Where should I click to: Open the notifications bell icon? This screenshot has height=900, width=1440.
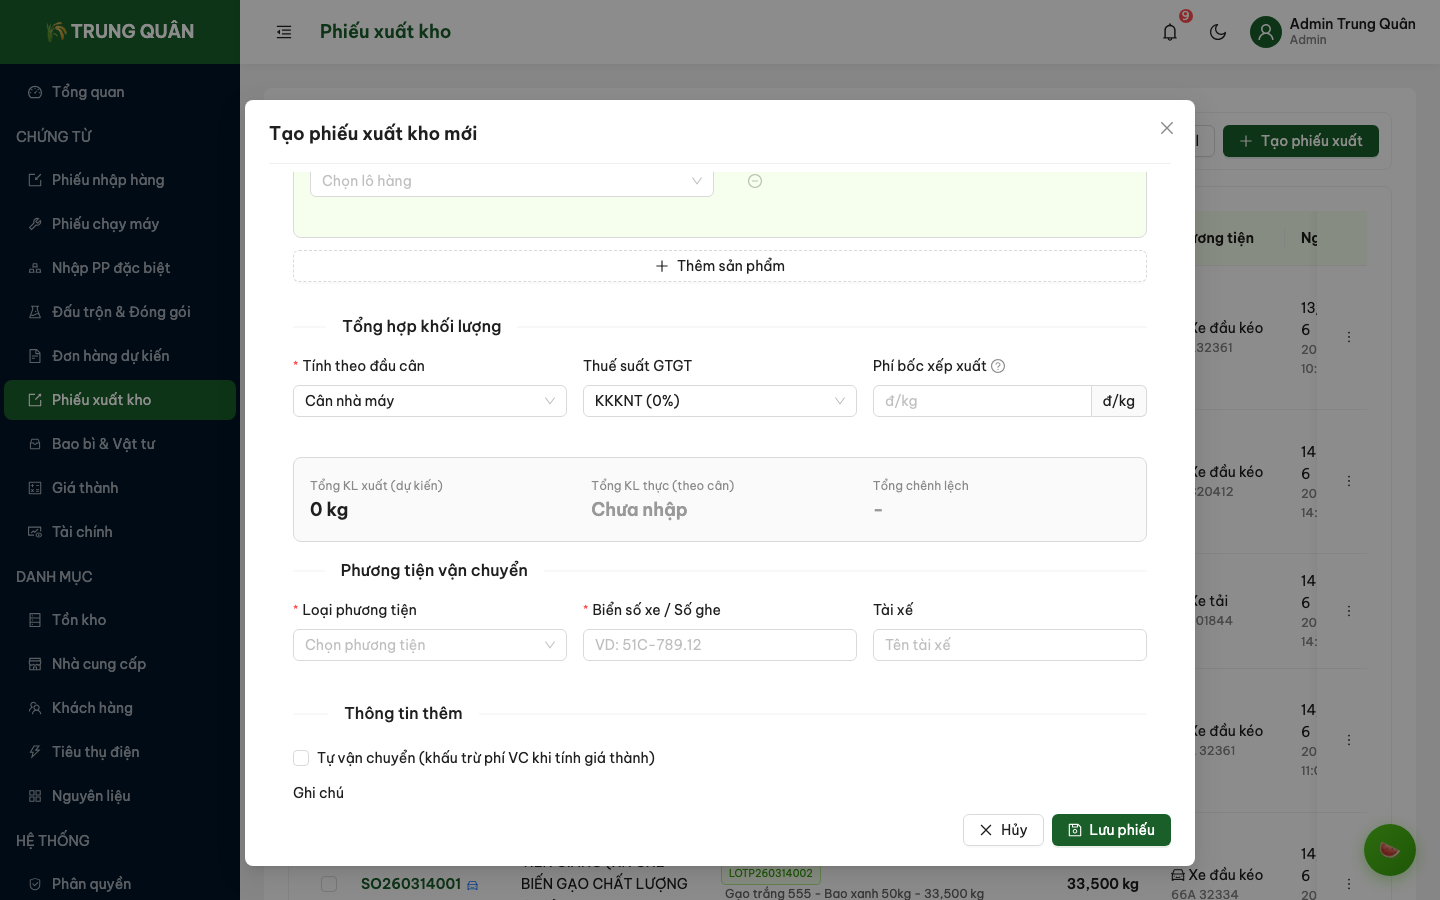(1170, 32)
